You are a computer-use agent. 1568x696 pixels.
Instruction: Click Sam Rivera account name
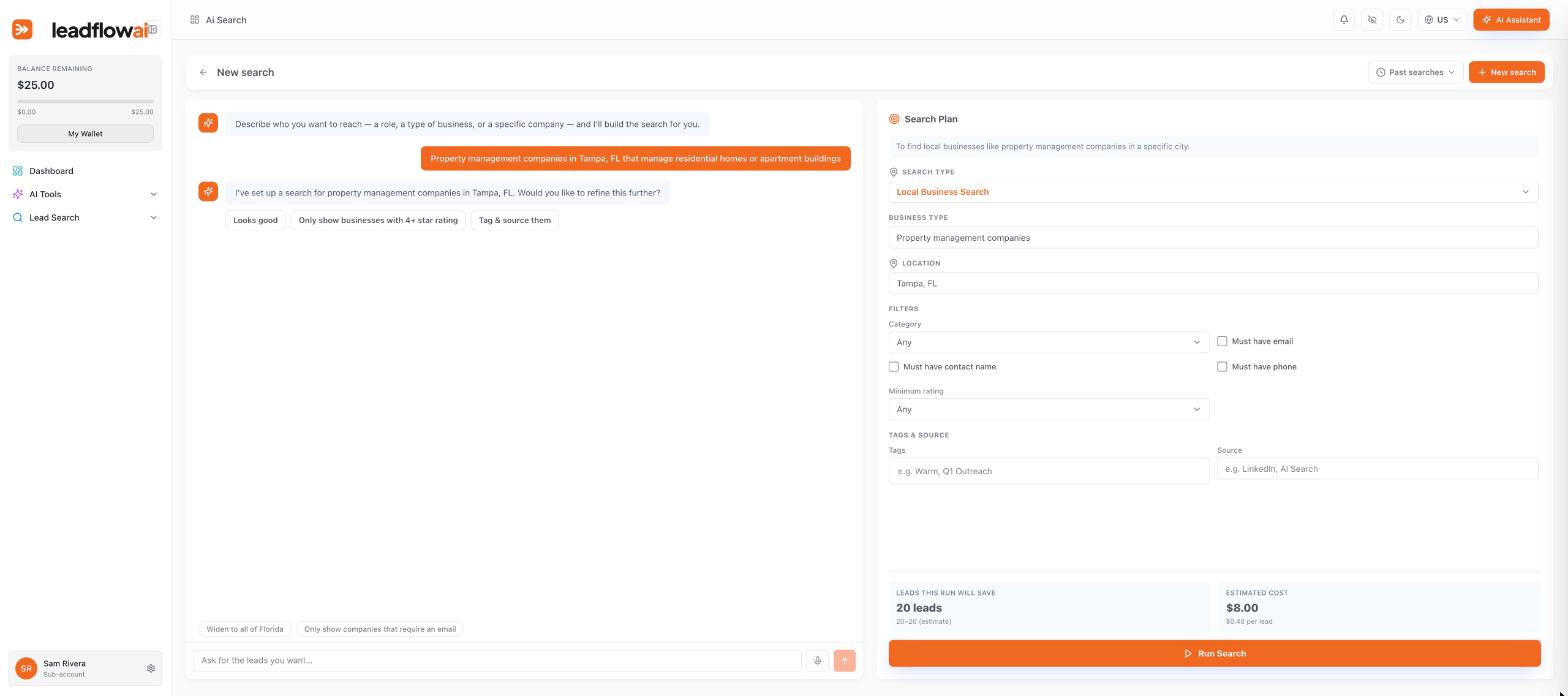click(x=64, y=664)
